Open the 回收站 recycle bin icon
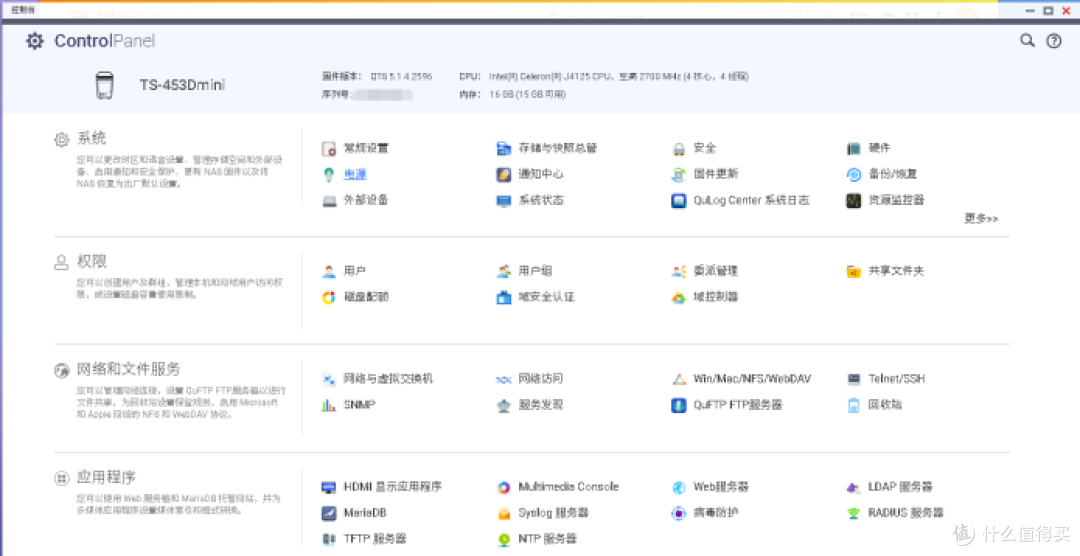1080x556 pixels. (854, 405)
